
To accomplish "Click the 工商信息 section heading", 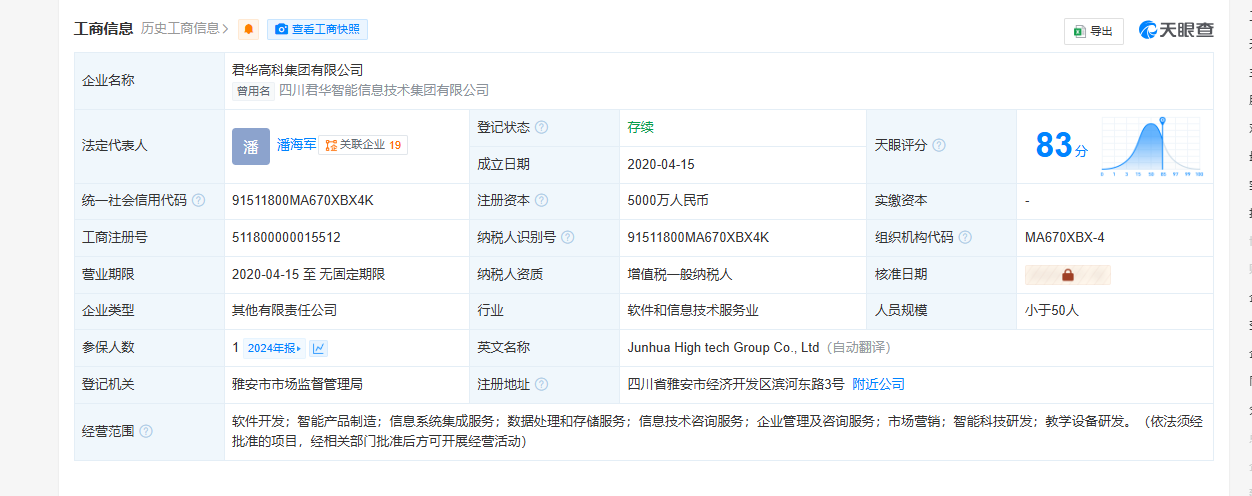I will tap(104, 28).
